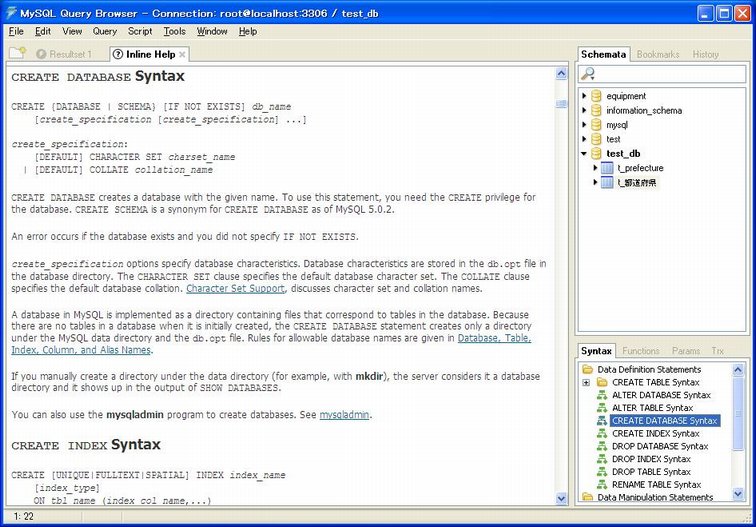Open the Edit menu

pyautogui.click(x=42, y=31)
